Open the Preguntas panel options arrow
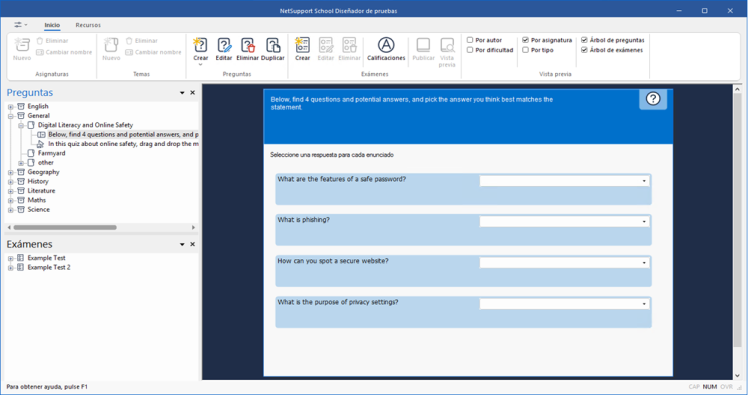748x395 pixels. point(182,93)
